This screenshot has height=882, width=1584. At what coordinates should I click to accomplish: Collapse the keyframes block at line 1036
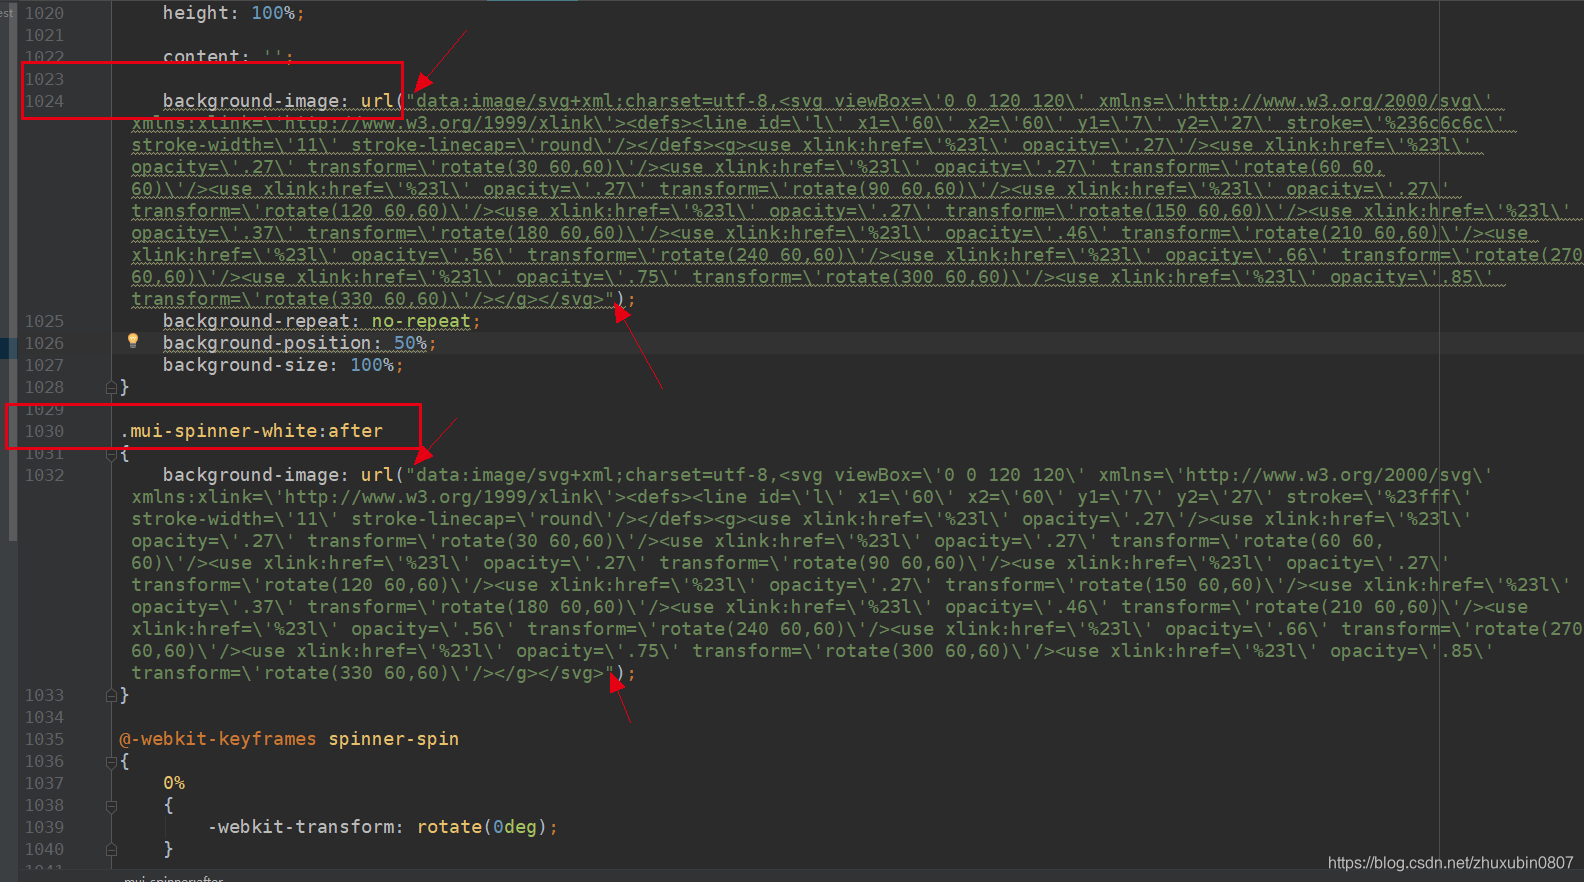111,761
